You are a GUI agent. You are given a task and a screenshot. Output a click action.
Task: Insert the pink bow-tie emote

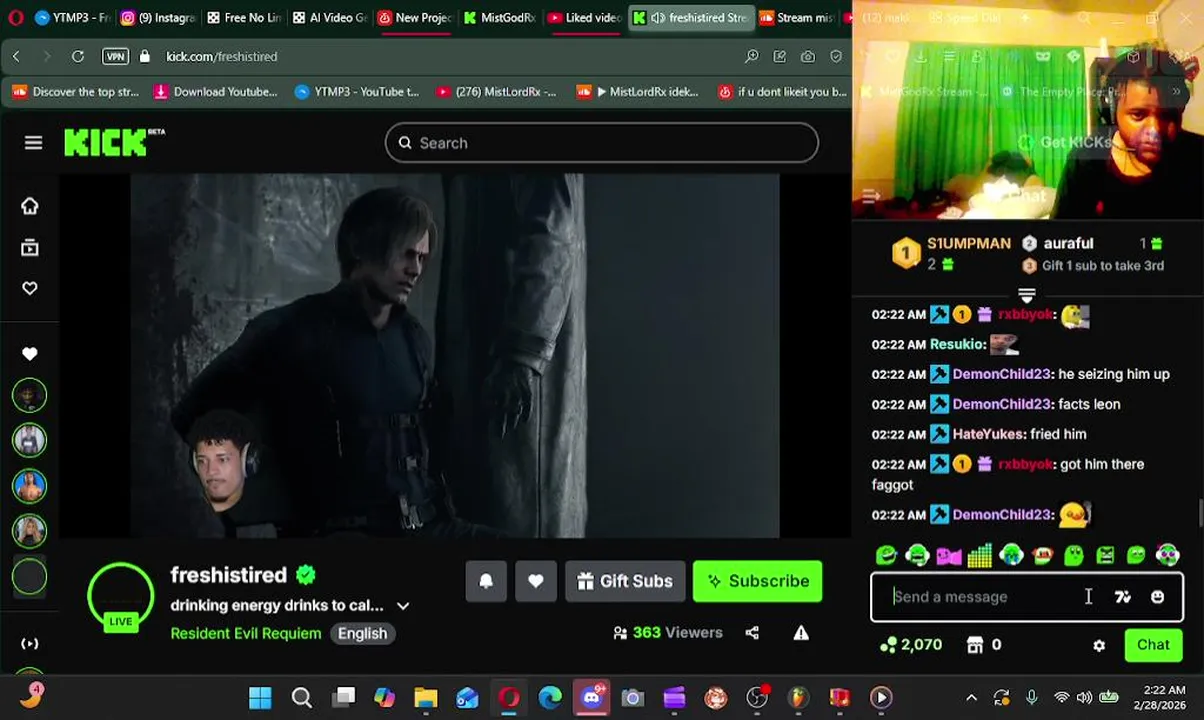point(948,555)
